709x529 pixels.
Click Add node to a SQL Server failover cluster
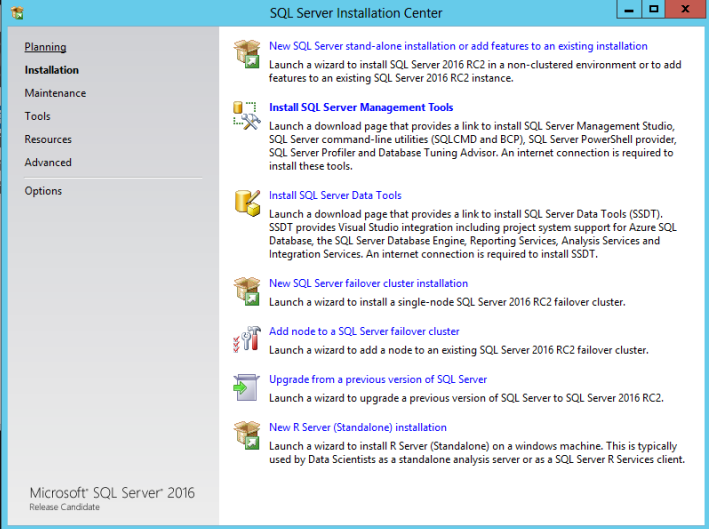point(364,331)
